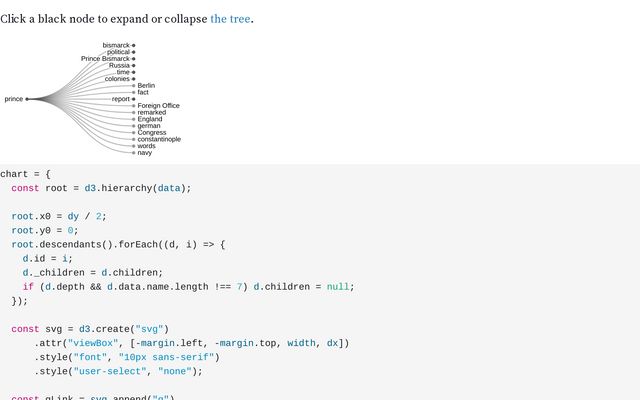640x400 pixels.
Task: Click the "chart = {" code line
Action: click(x=25, y=174)
